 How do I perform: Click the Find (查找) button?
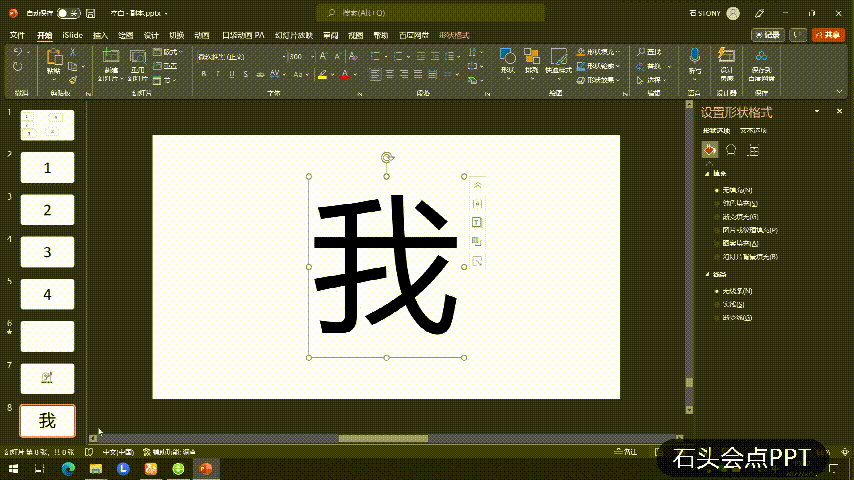[649, 52]
